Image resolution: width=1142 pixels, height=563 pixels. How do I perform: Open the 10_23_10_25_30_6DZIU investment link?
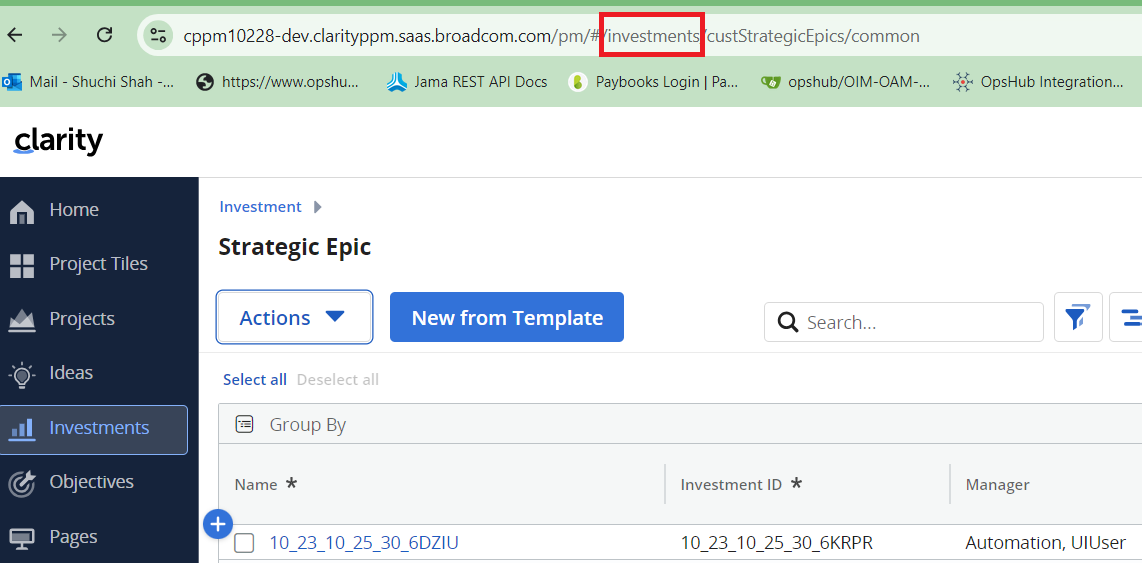pyautogui.click(x=364, y=543)
